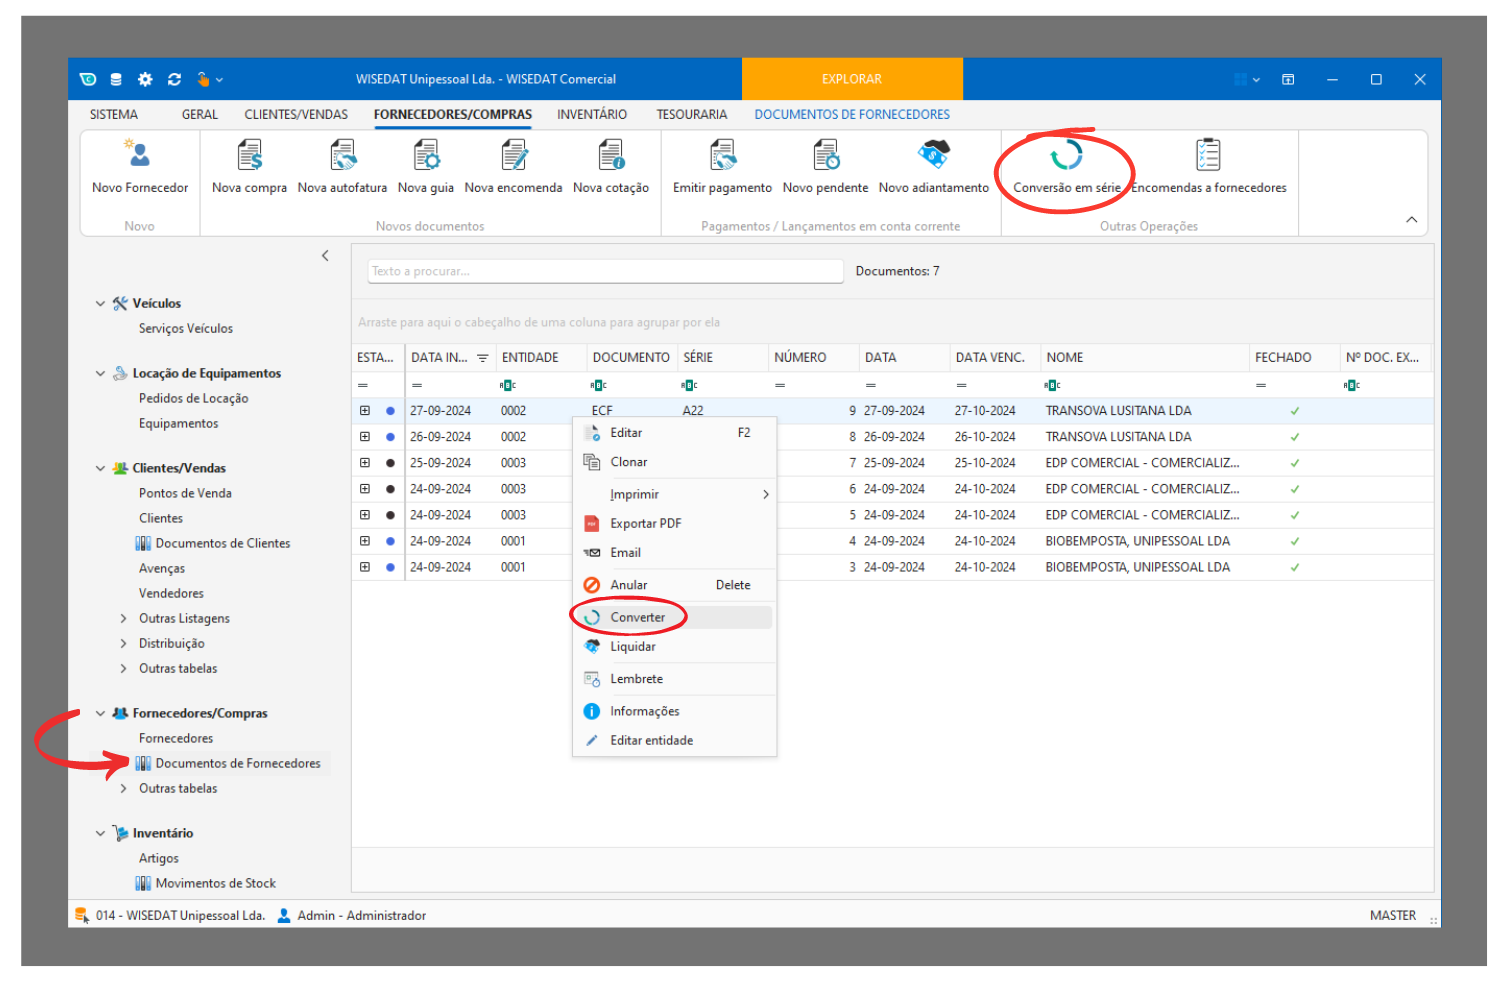Launch Emitir pagamento from the ribbon

(722, 156)
